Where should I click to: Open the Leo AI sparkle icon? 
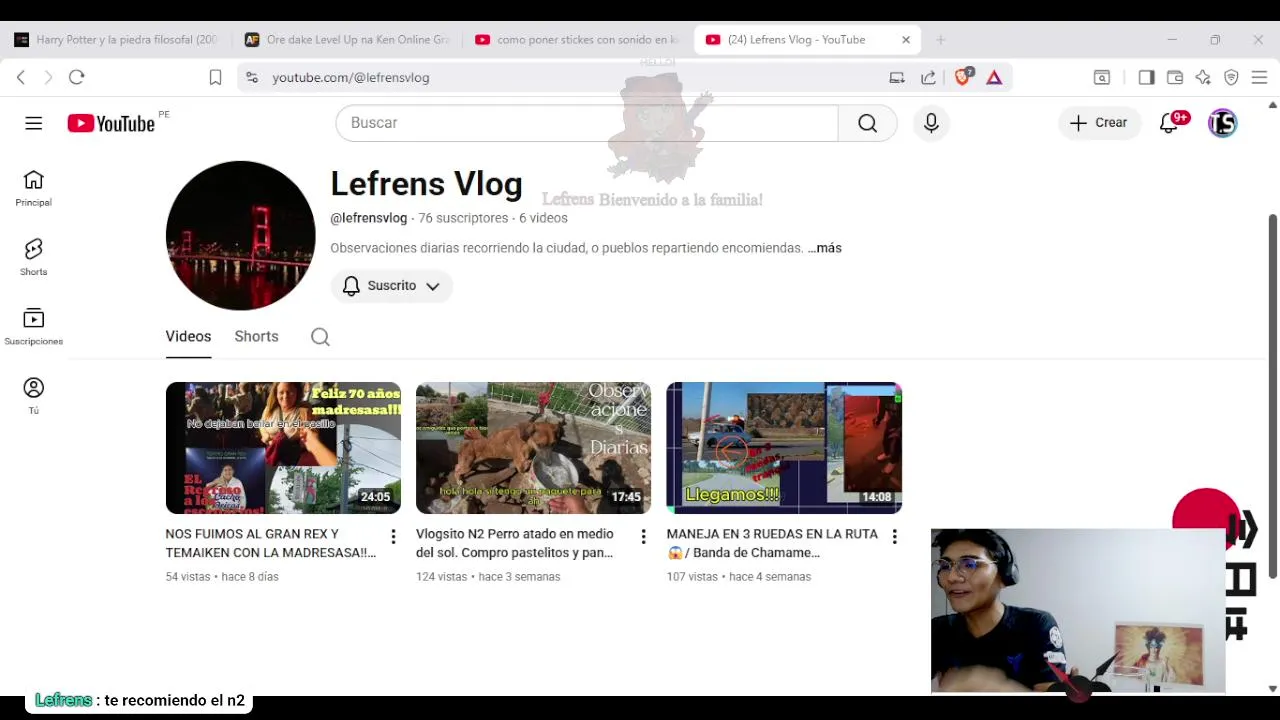1203,77
